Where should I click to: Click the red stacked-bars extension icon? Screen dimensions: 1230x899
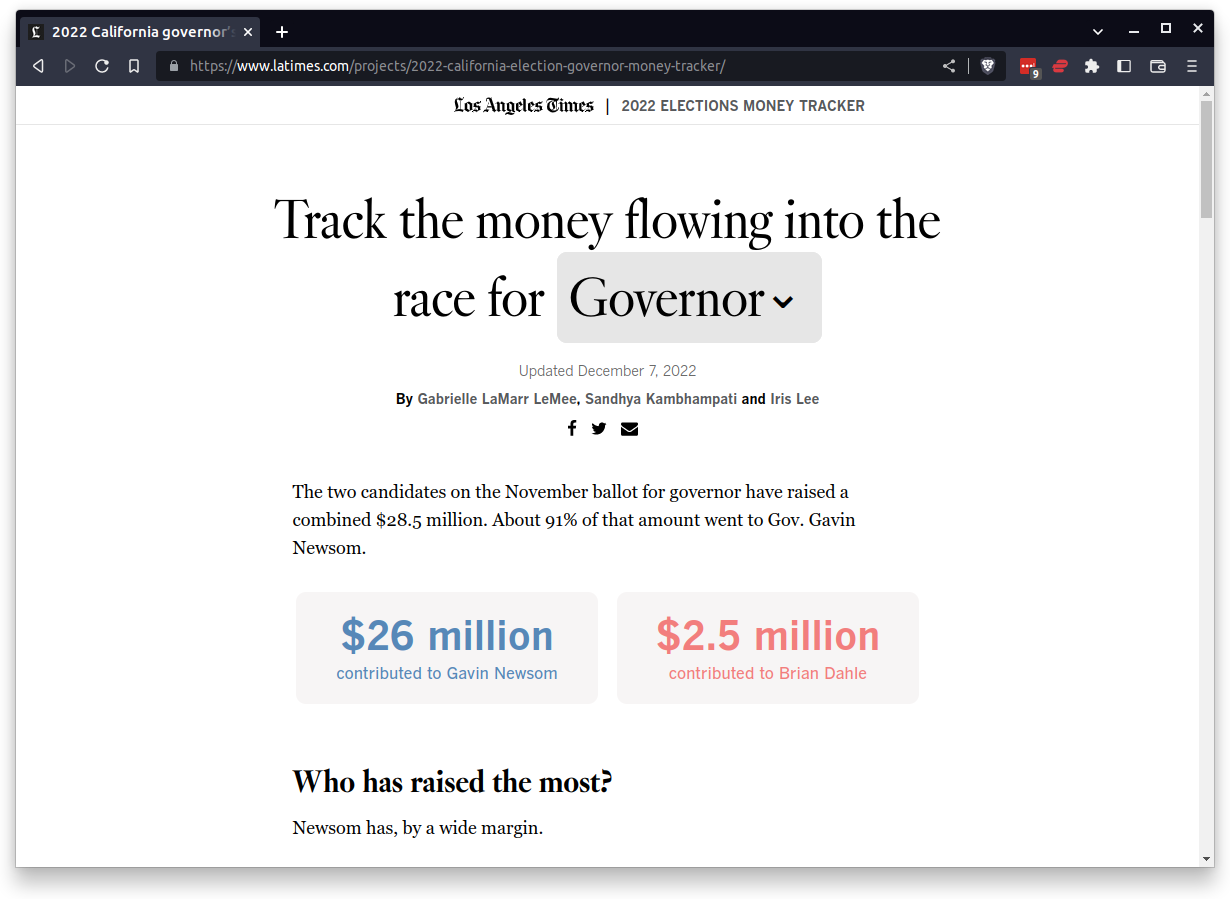click(x=1060, y=66)
